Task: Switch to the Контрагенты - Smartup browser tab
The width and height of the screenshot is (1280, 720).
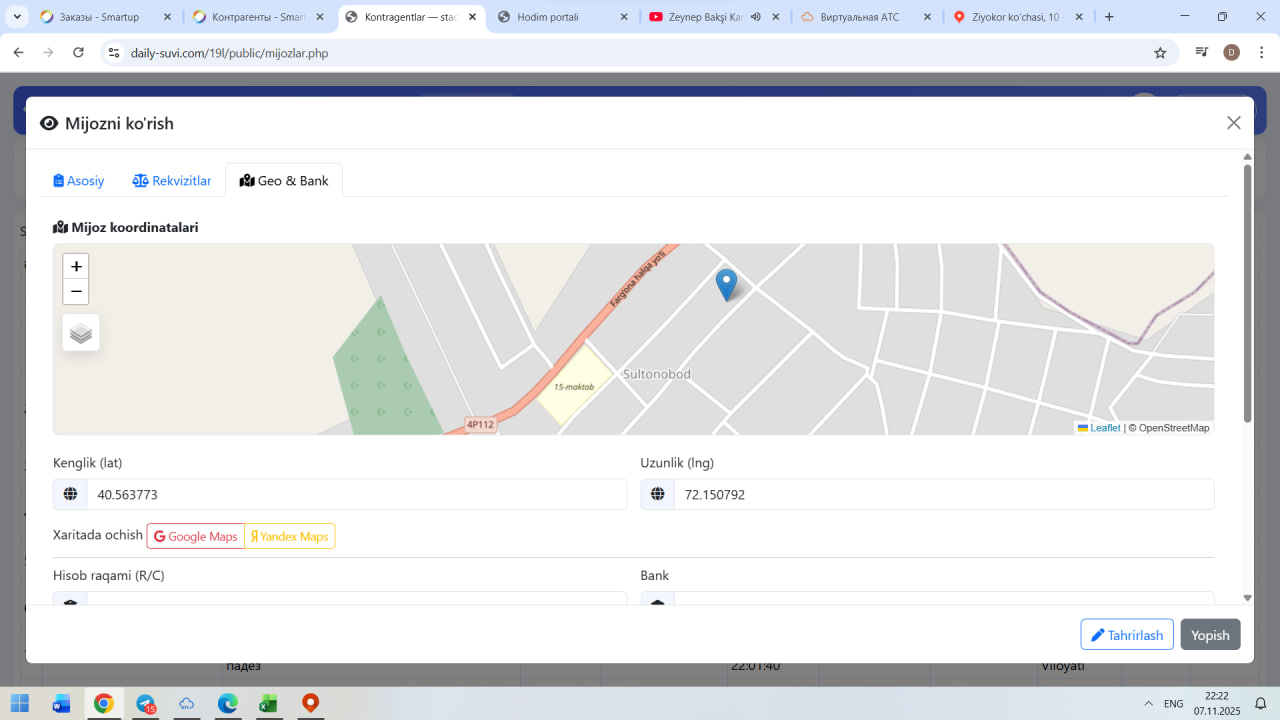Action: point(258,17)
